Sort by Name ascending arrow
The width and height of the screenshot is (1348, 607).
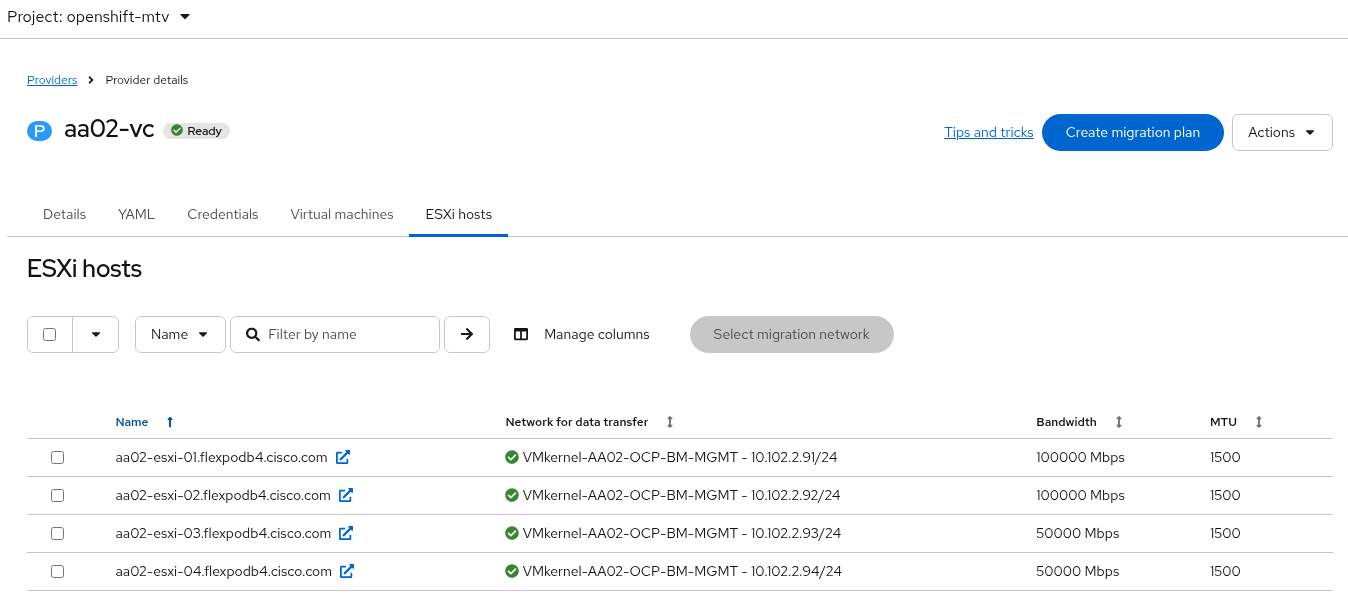pyautogui.click(x=170, y=422)
